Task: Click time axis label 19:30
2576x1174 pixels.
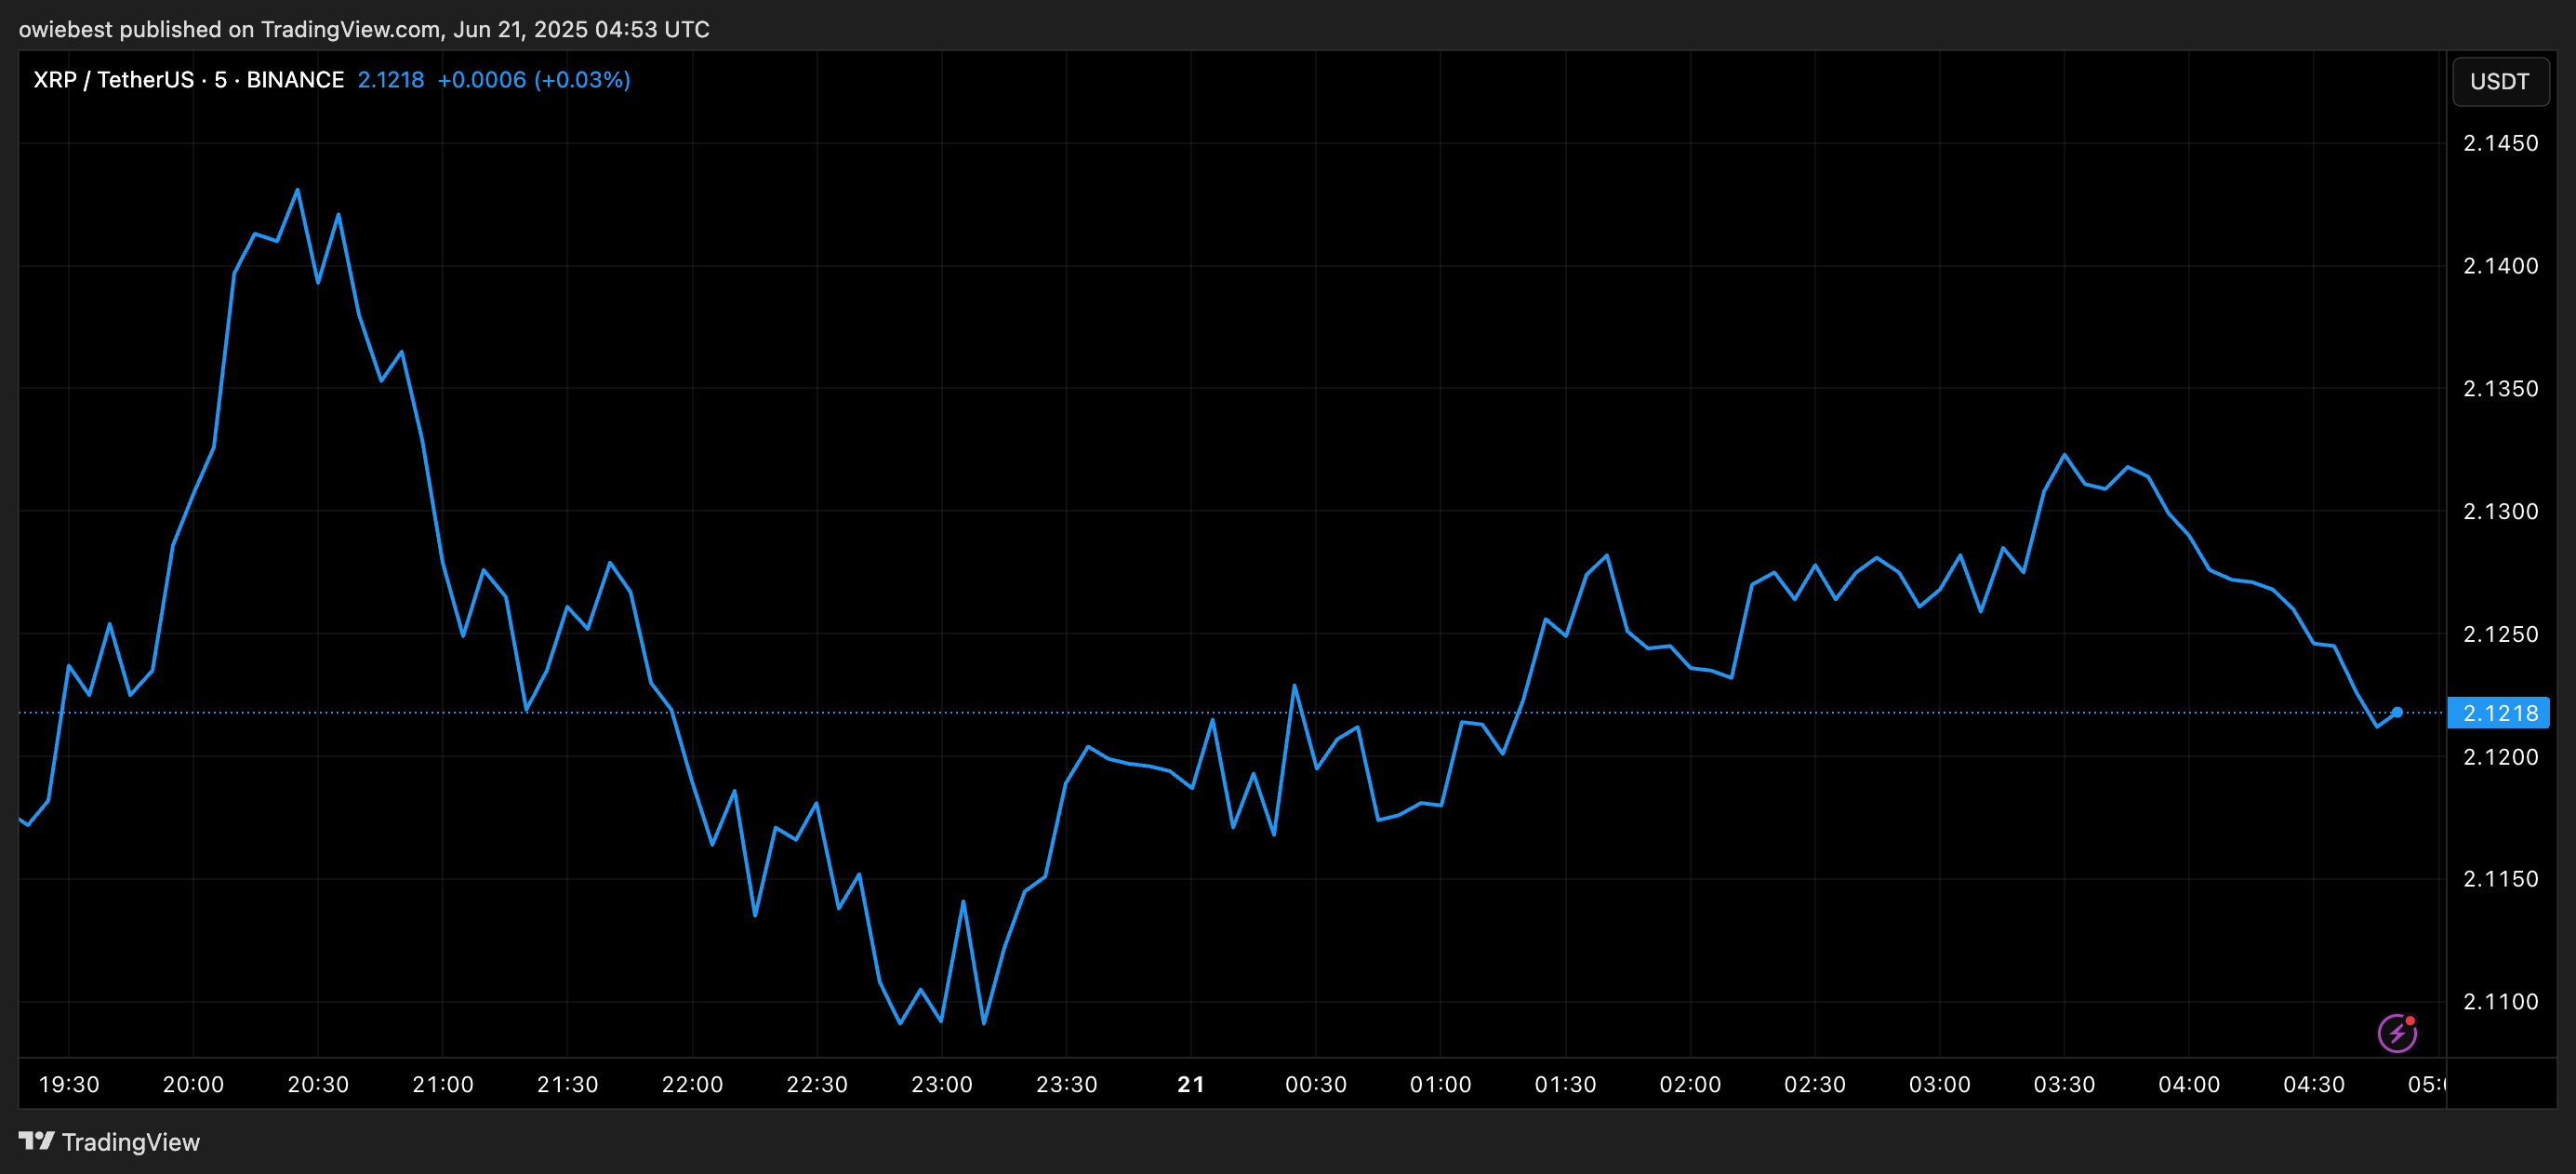Action: (69, 1085)
